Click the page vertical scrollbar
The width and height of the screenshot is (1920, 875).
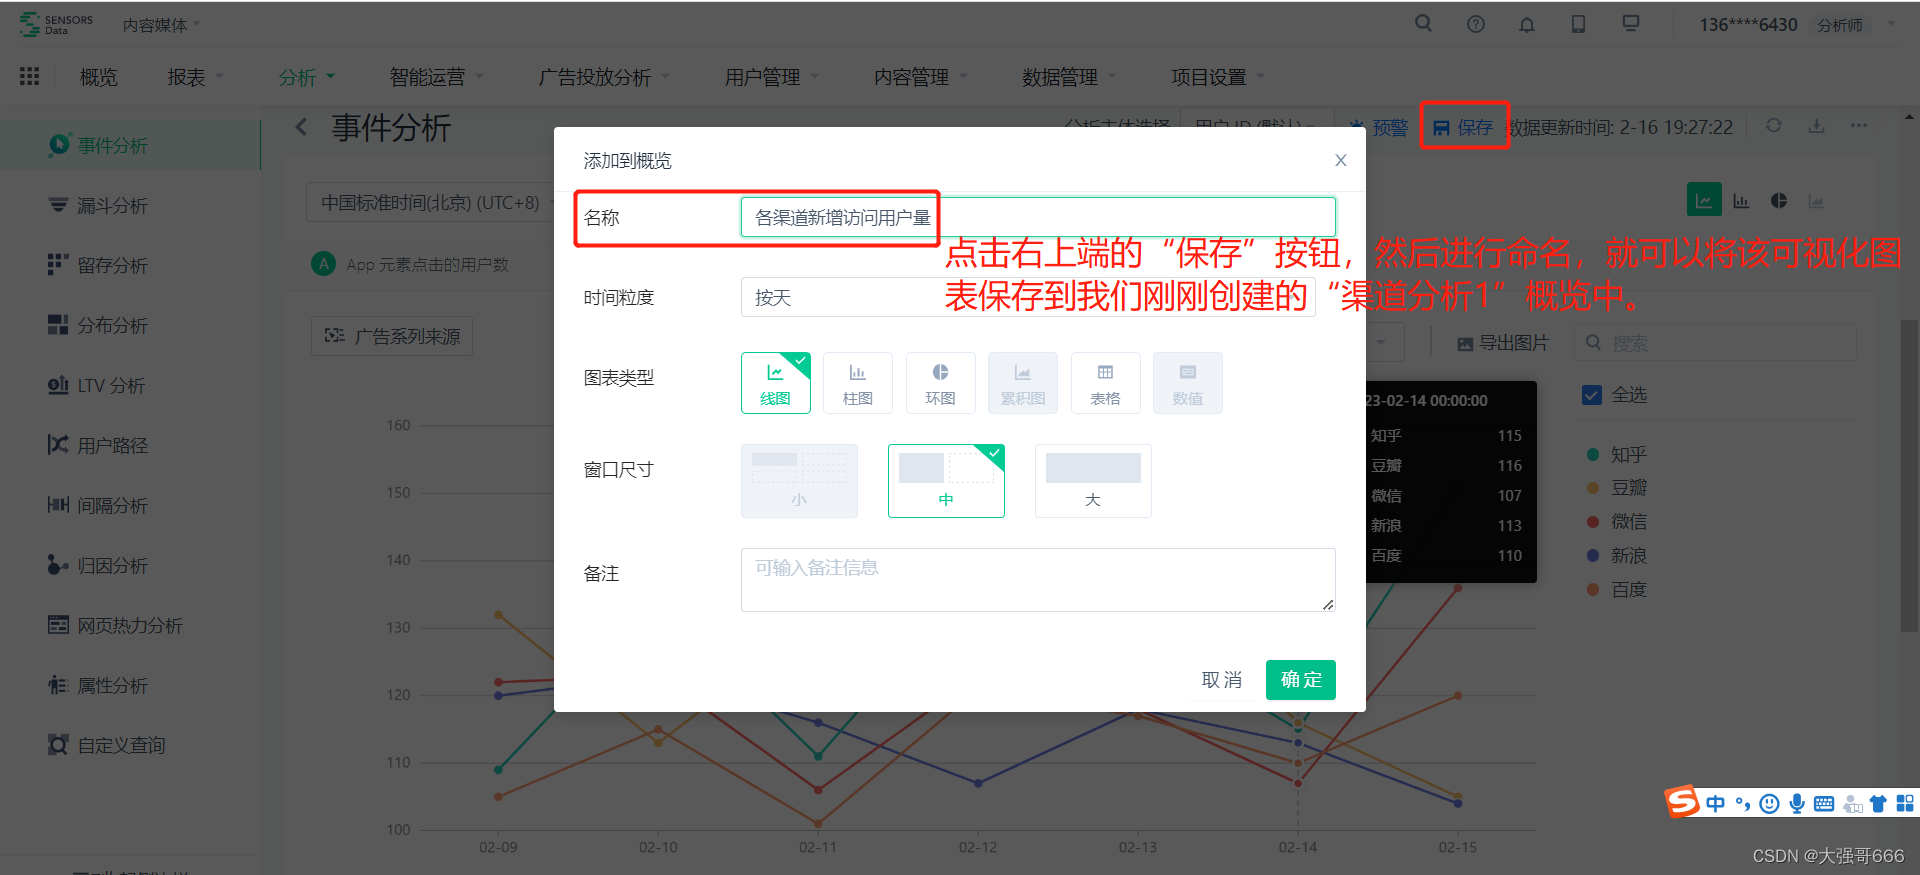[1909, 476]
